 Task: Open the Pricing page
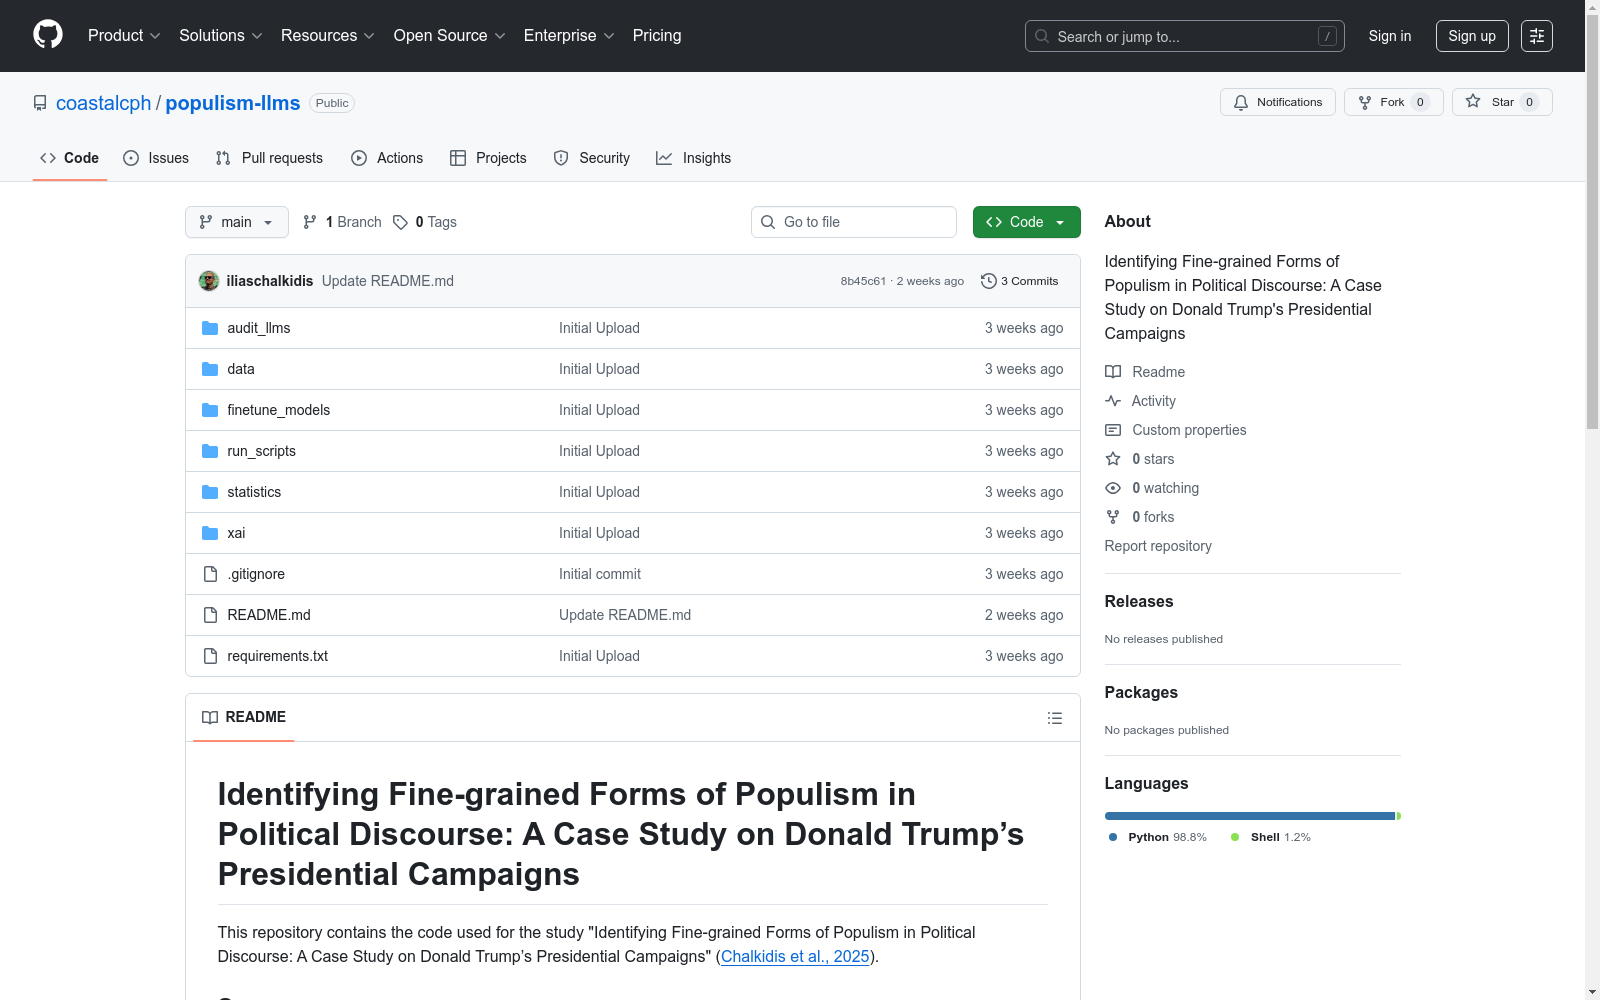tap(657, 35)
